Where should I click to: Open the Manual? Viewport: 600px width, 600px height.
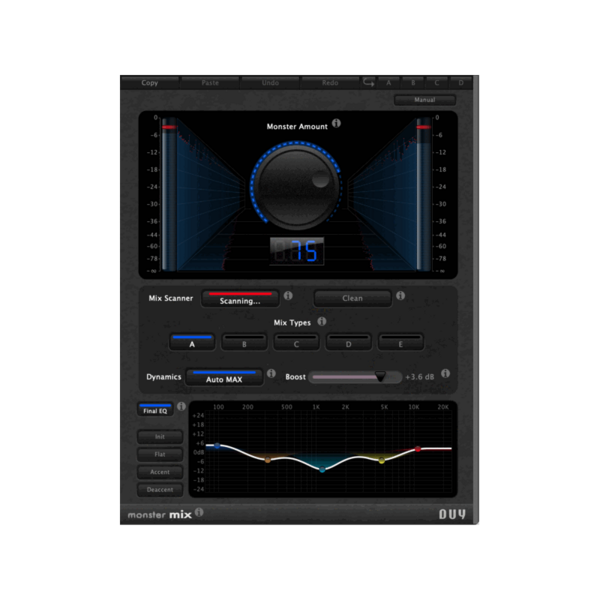(425, 100)
